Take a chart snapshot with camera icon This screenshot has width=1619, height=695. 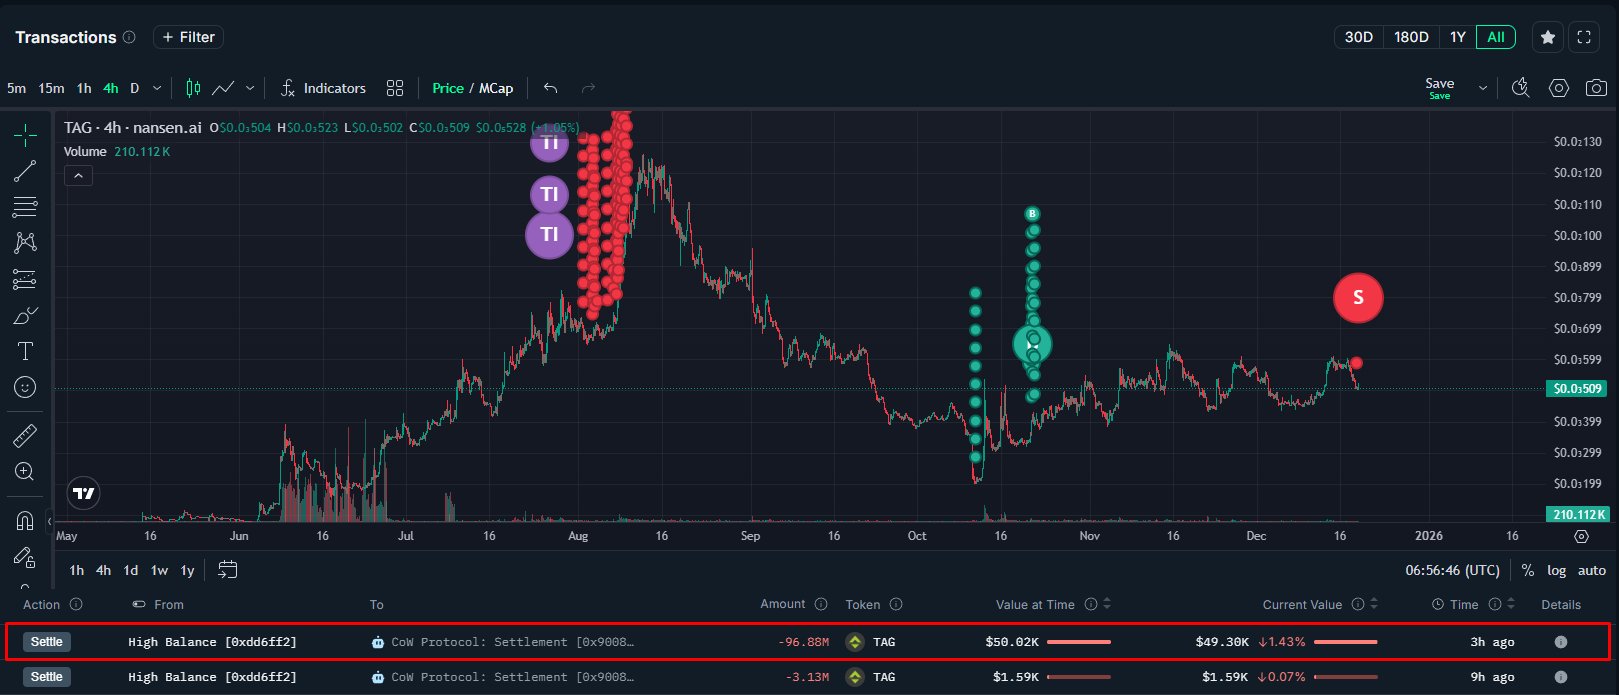(1596, 88)
